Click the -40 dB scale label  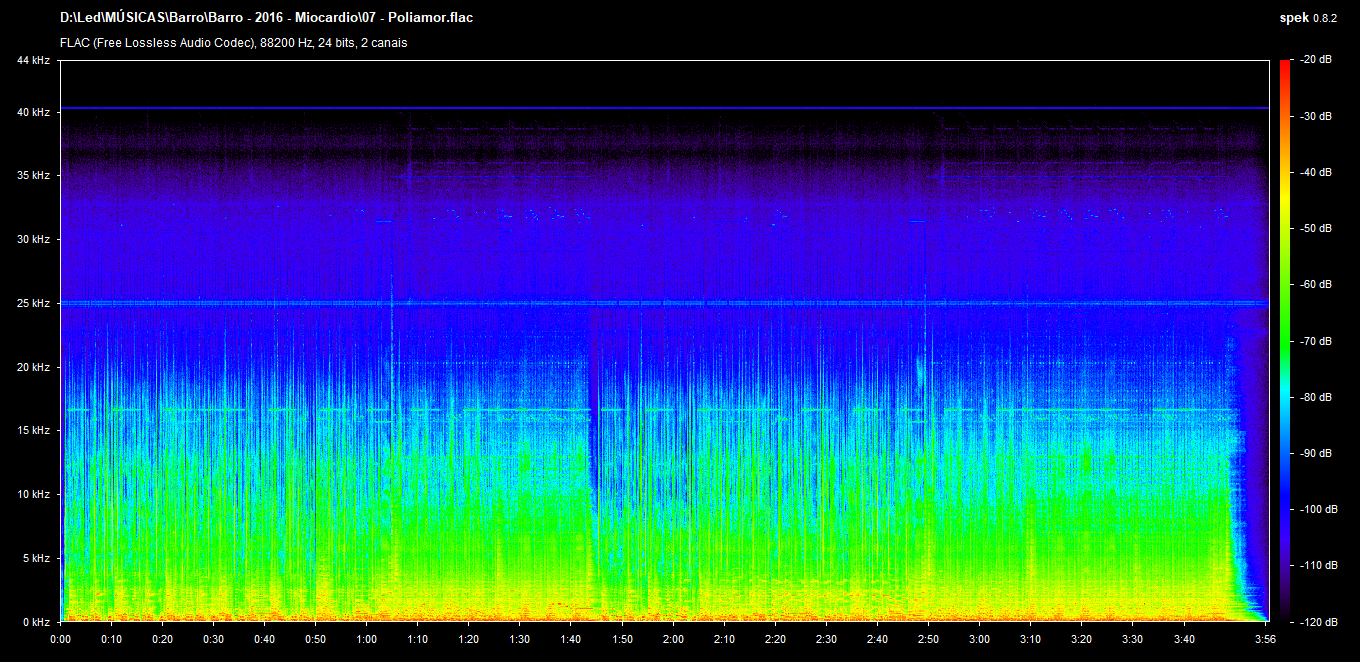(x=1315, y=173)
